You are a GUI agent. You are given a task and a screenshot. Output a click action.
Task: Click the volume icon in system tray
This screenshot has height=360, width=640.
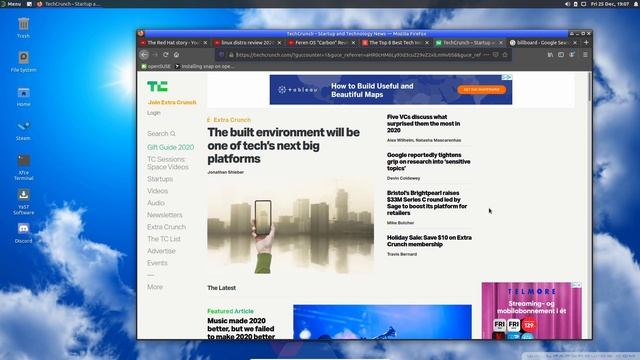tap(567, 4)
